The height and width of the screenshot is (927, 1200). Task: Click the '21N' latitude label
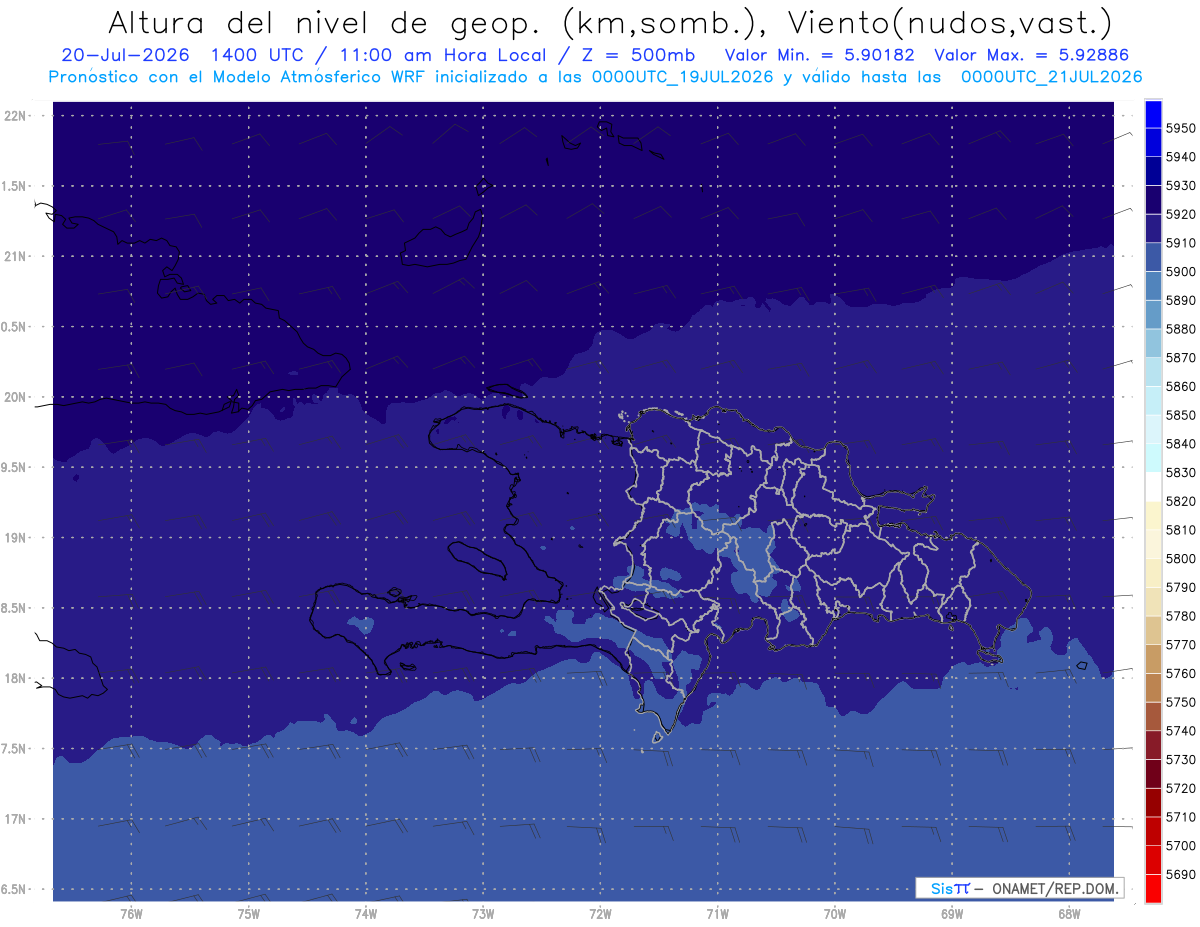[16, 257]
